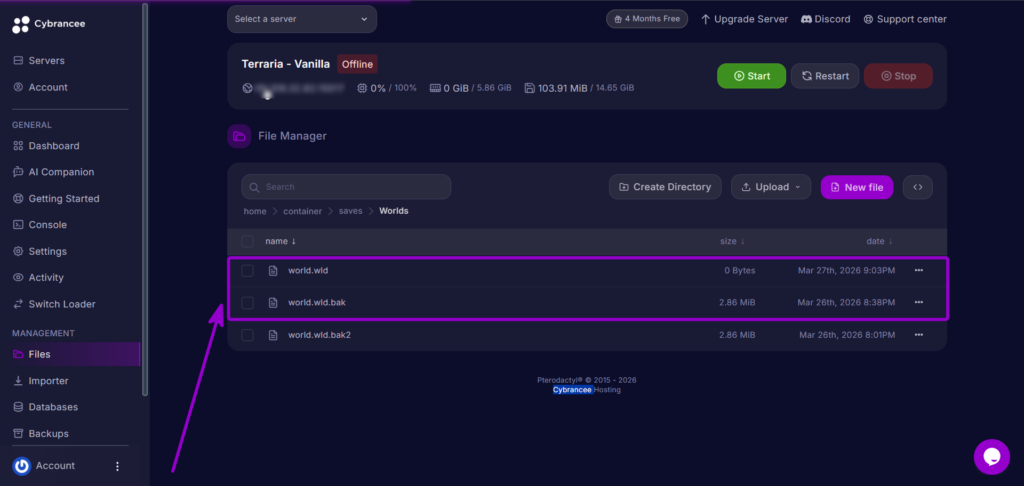This screenshot has height=486, width=1024.
Task: Create a New file
Action: (x=857, y=187)
